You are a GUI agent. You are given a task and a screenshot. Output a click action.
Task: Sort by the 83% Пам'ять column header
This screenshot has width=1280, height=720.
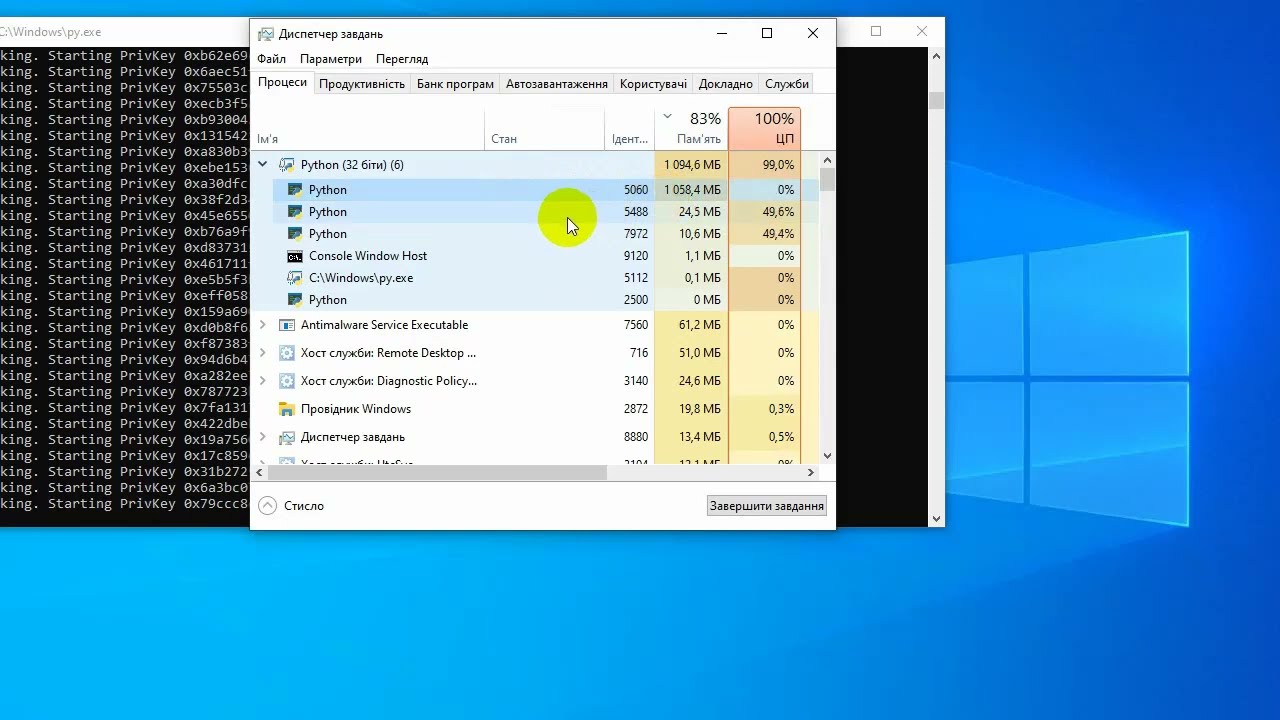(691, 128)
